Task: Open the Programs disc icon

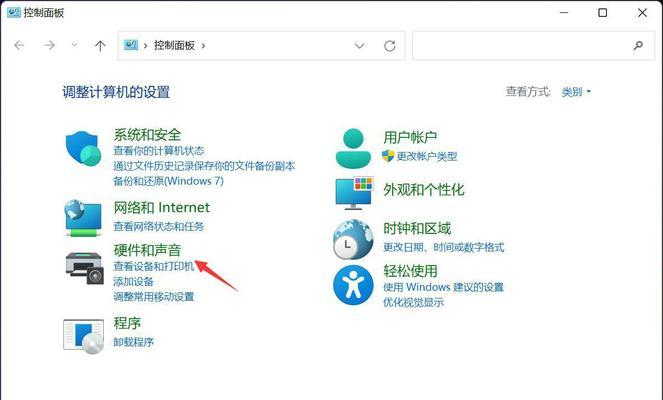Action: click(84, 336)
